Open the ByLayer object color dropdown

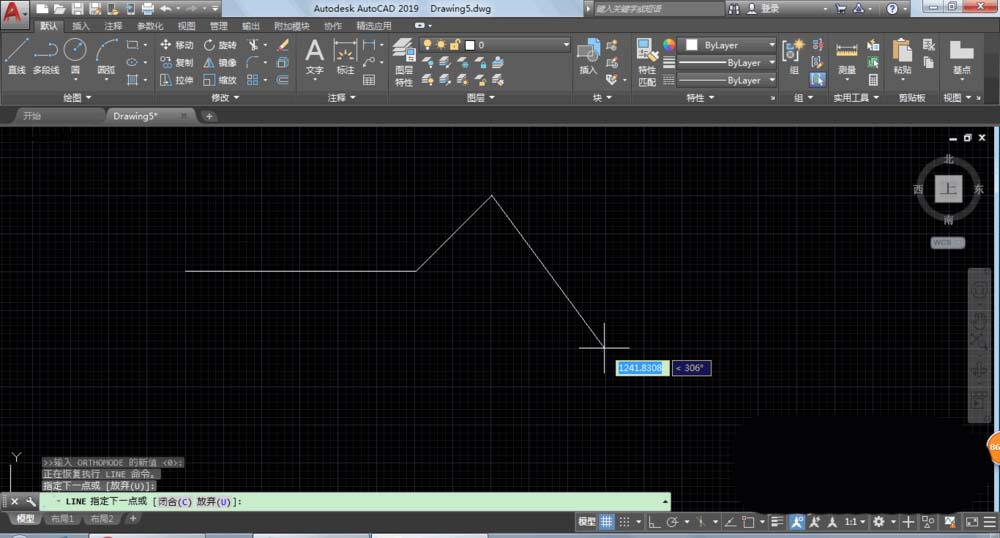pyautogui.click(x=730, y=45)
